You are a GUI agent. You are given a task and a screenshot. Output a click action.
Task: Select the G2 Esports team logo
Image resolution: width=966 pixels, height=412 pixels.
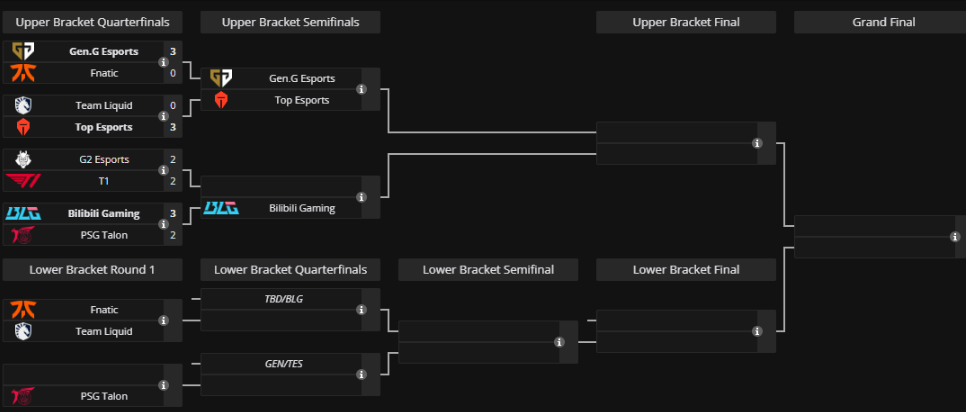24,159
